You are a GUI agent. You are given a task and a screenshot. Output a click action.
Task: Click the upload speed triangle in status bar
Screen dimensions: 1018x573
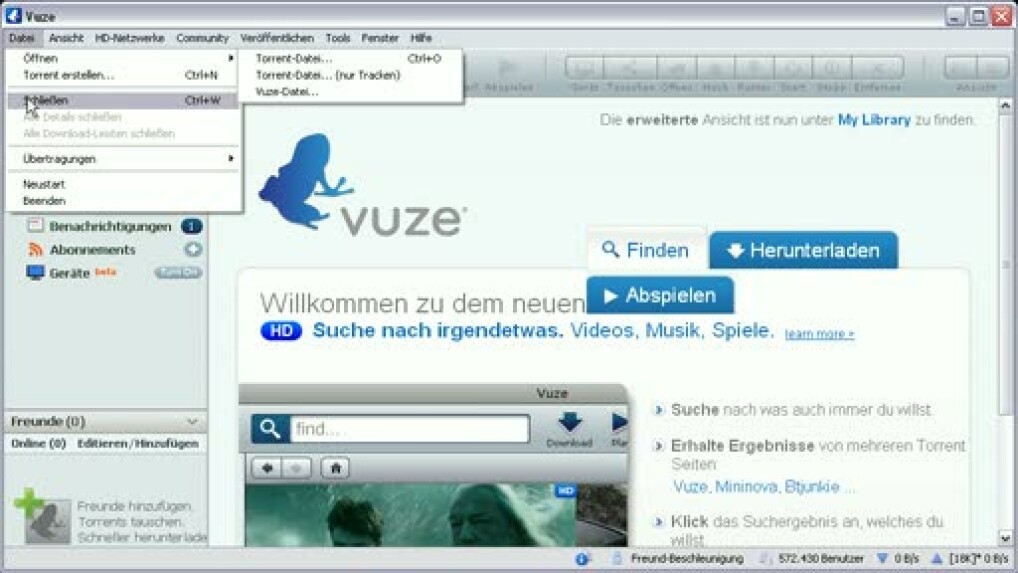[937, 559]
